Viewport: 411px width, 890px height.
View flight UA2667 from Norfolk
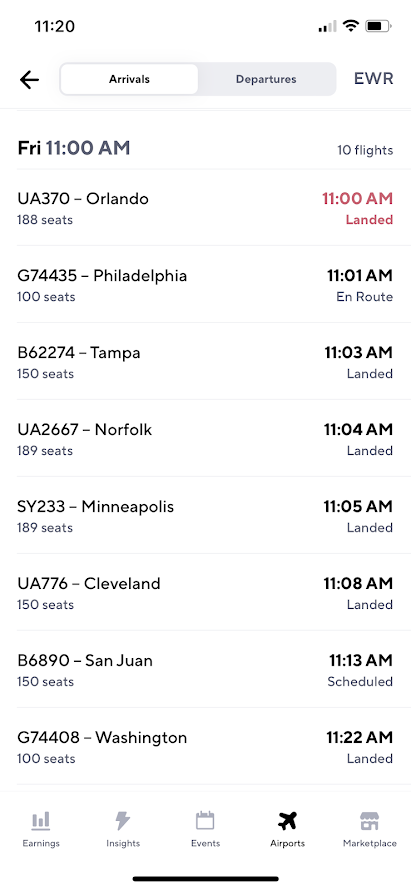tap(206, 438)
